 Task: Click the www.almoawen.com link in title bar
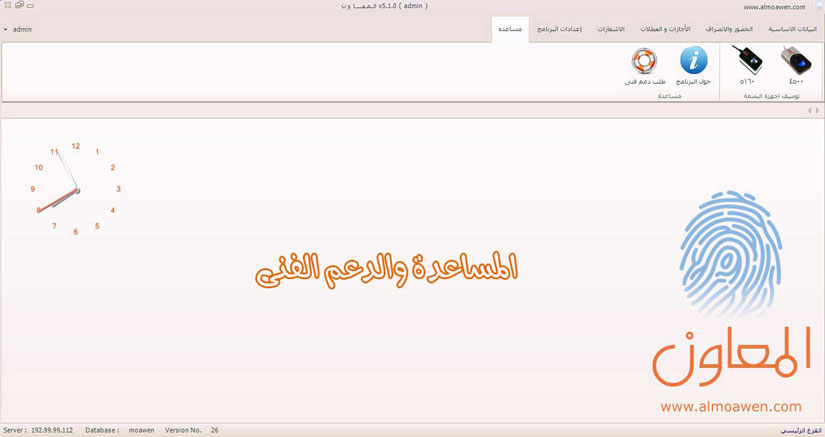pyautogui.click(x=774, y=7)
